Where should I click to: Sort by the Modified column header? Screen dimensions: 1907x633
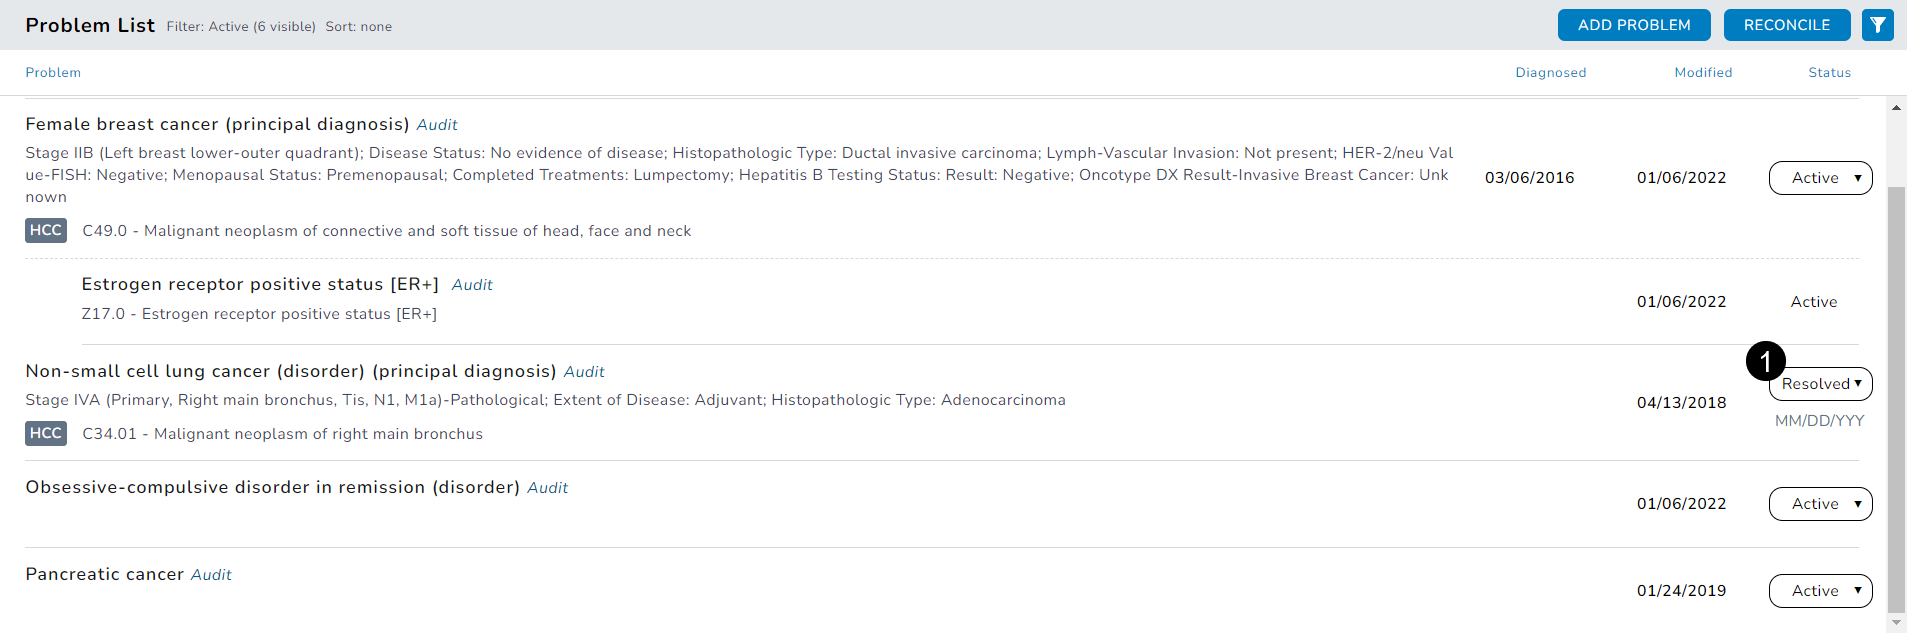pos(1703,73)
